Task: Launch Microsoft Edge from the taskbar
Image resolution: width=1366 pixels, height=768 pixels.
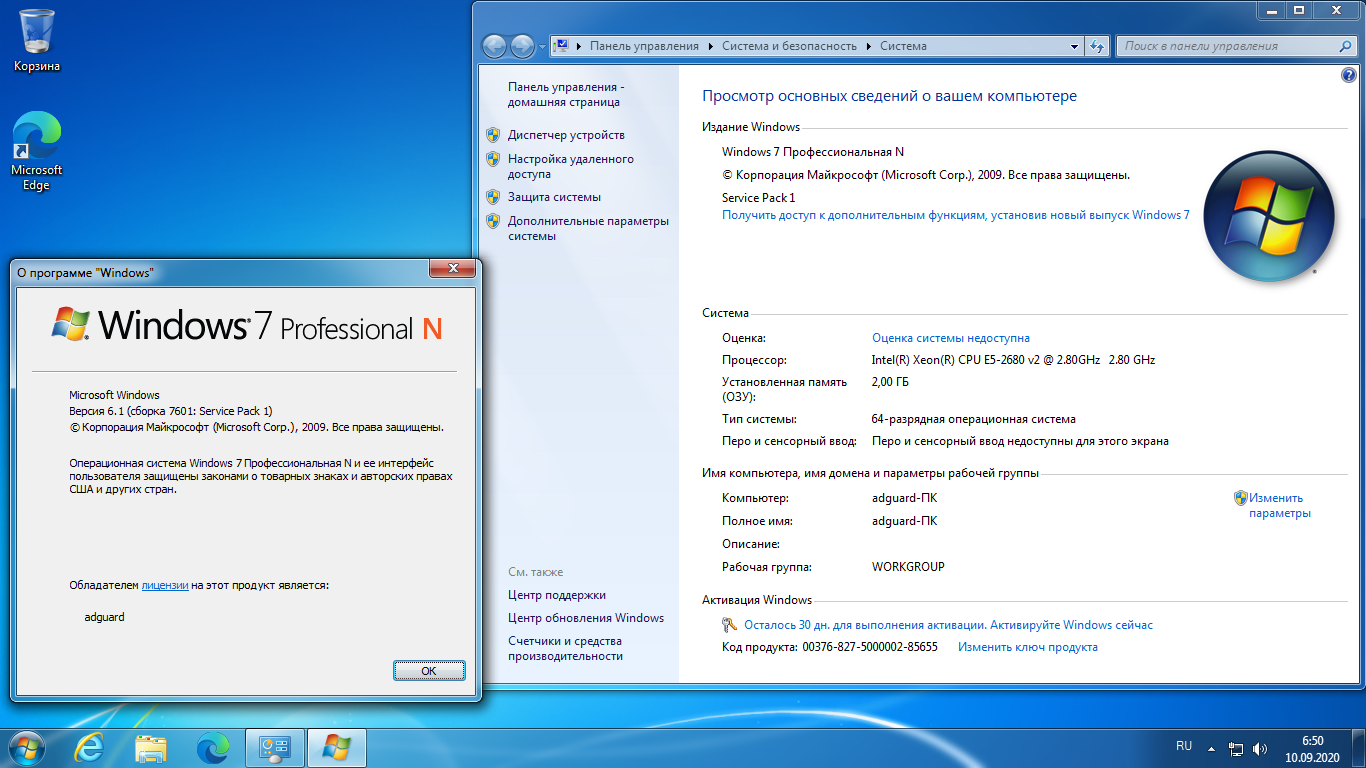Action: click(212, 747)
